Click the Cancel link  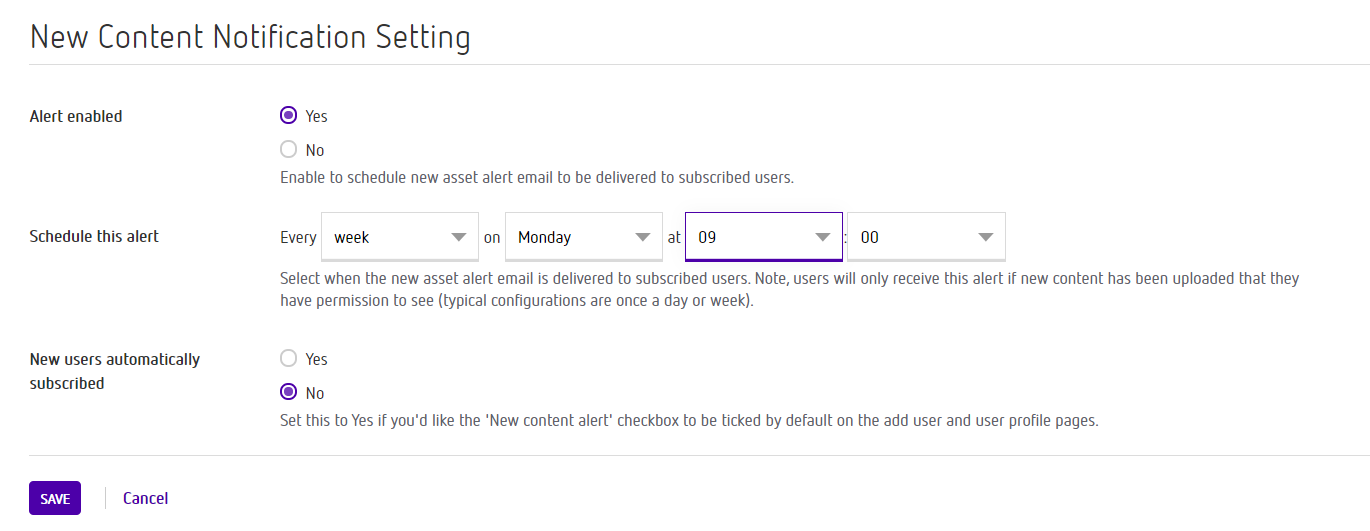pos(145,498)
